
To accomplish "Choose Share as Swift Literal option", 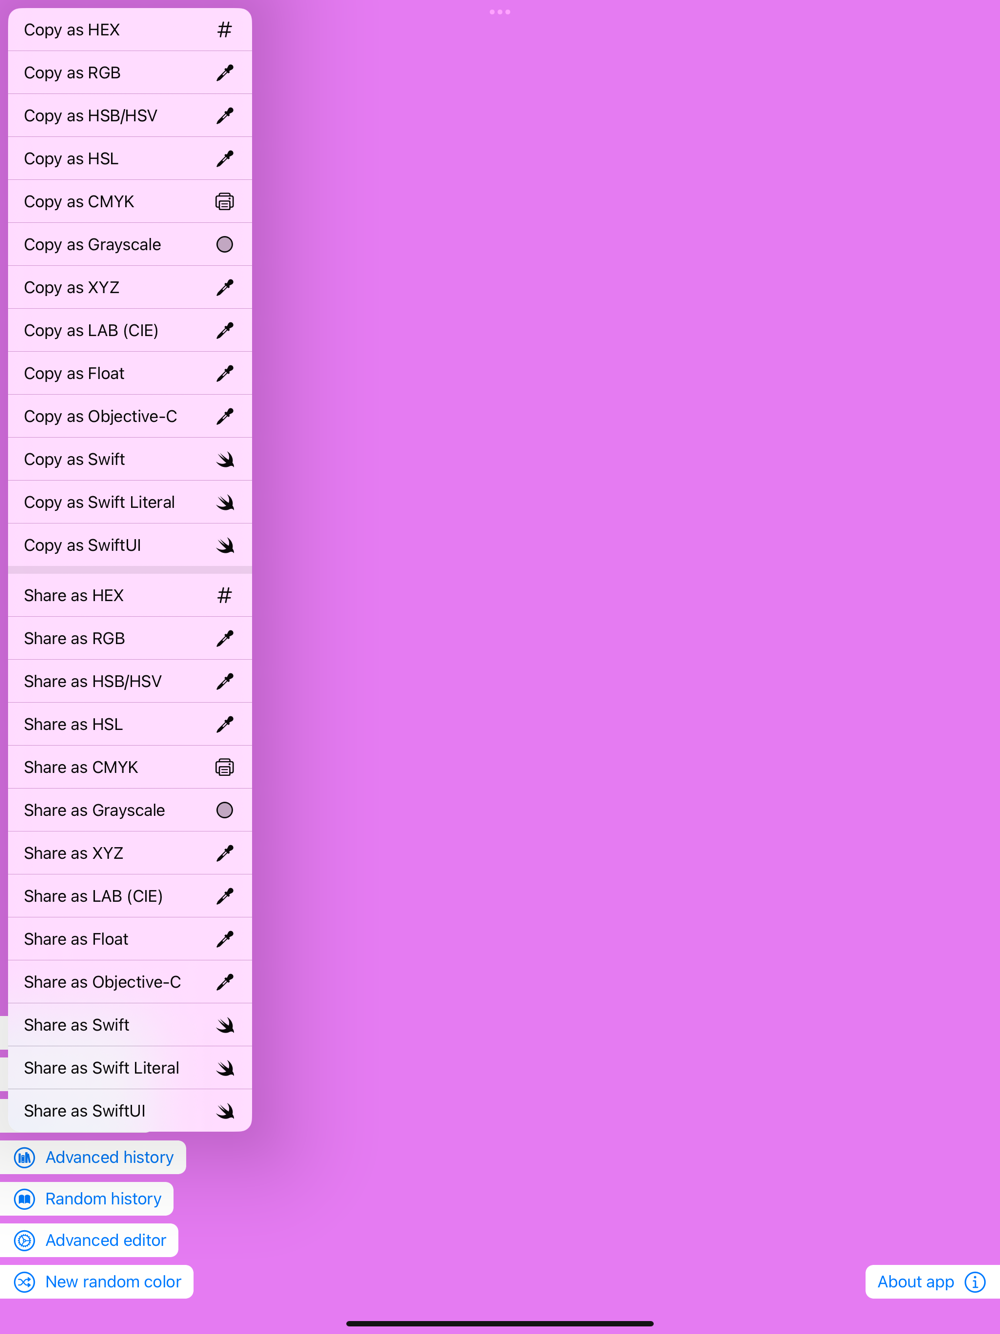I will coord(130,1069).
